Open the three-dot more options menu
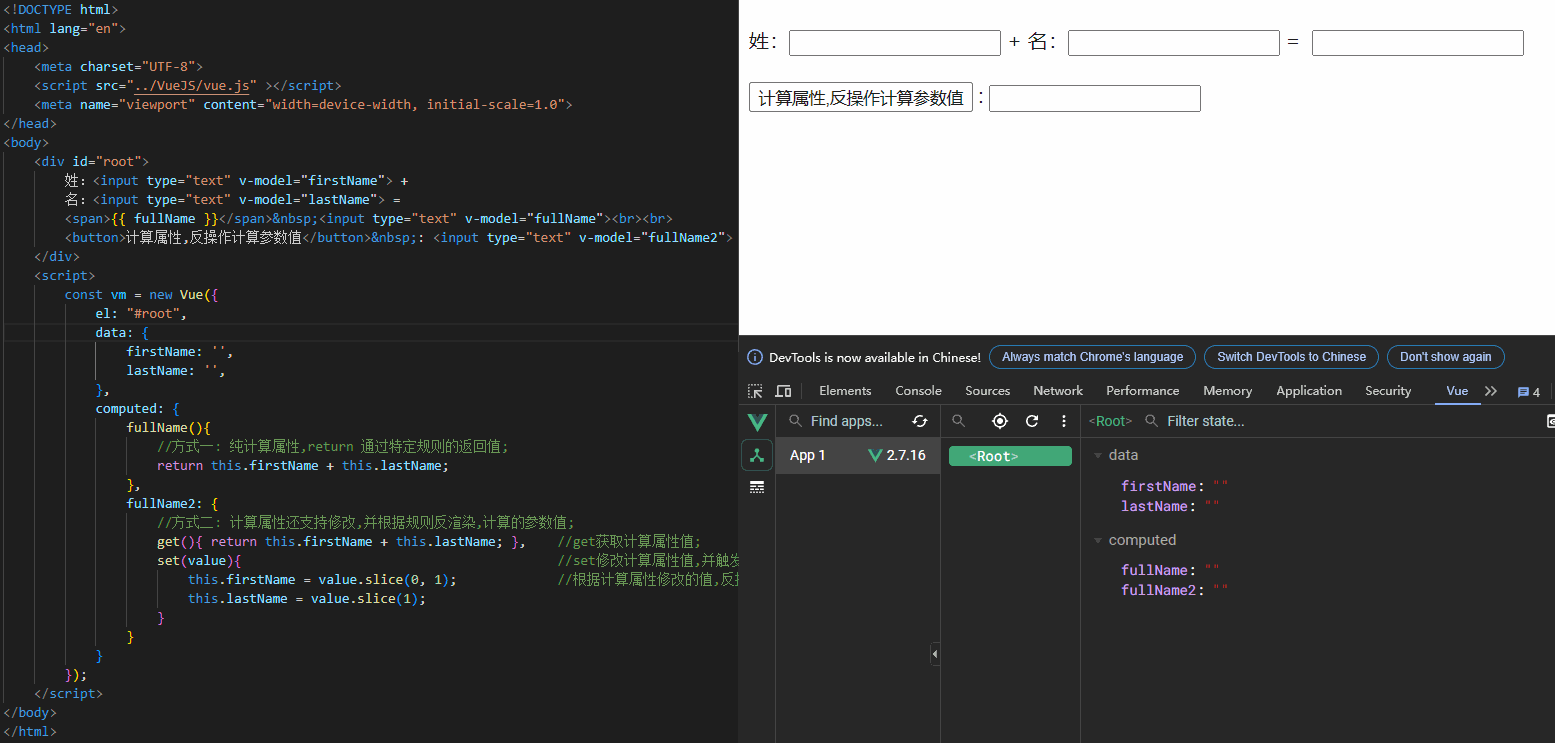This screenshot has width=1555, height=743. [x=1064, y=421]
